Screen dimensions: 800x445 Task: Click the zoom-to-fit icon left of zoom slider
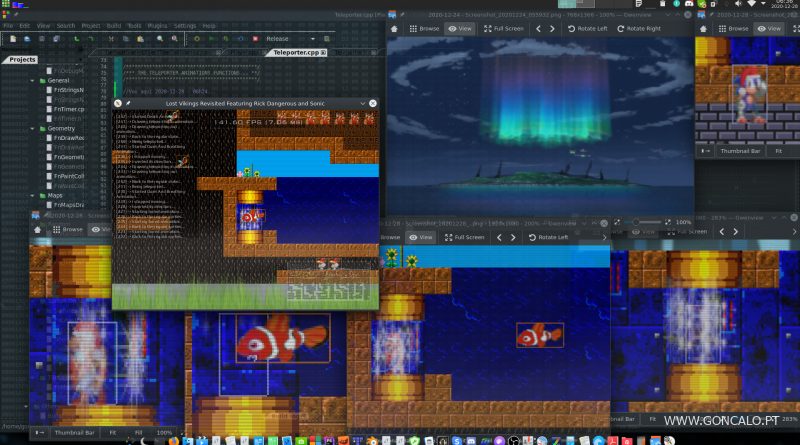coord(617,222)
